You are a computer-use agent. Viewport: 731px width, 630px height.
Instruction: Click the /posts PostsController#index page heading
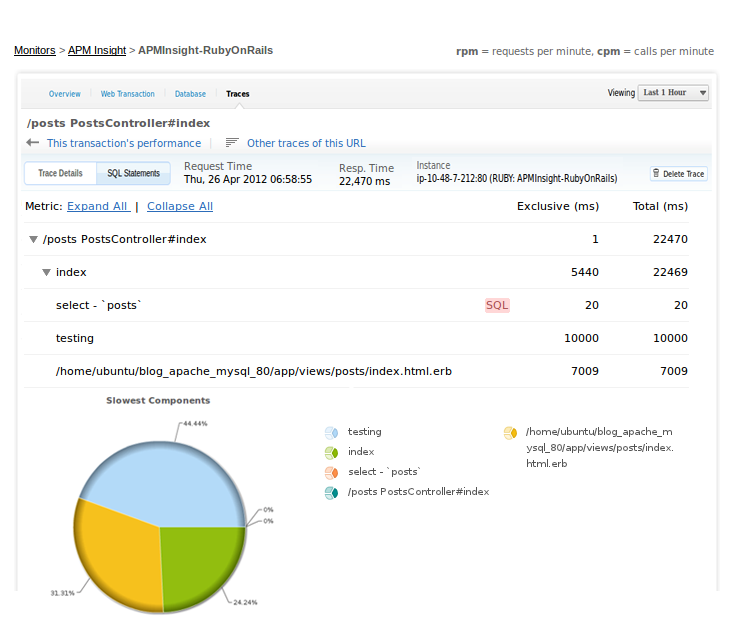pyautogui.click(x=118, y=123)
